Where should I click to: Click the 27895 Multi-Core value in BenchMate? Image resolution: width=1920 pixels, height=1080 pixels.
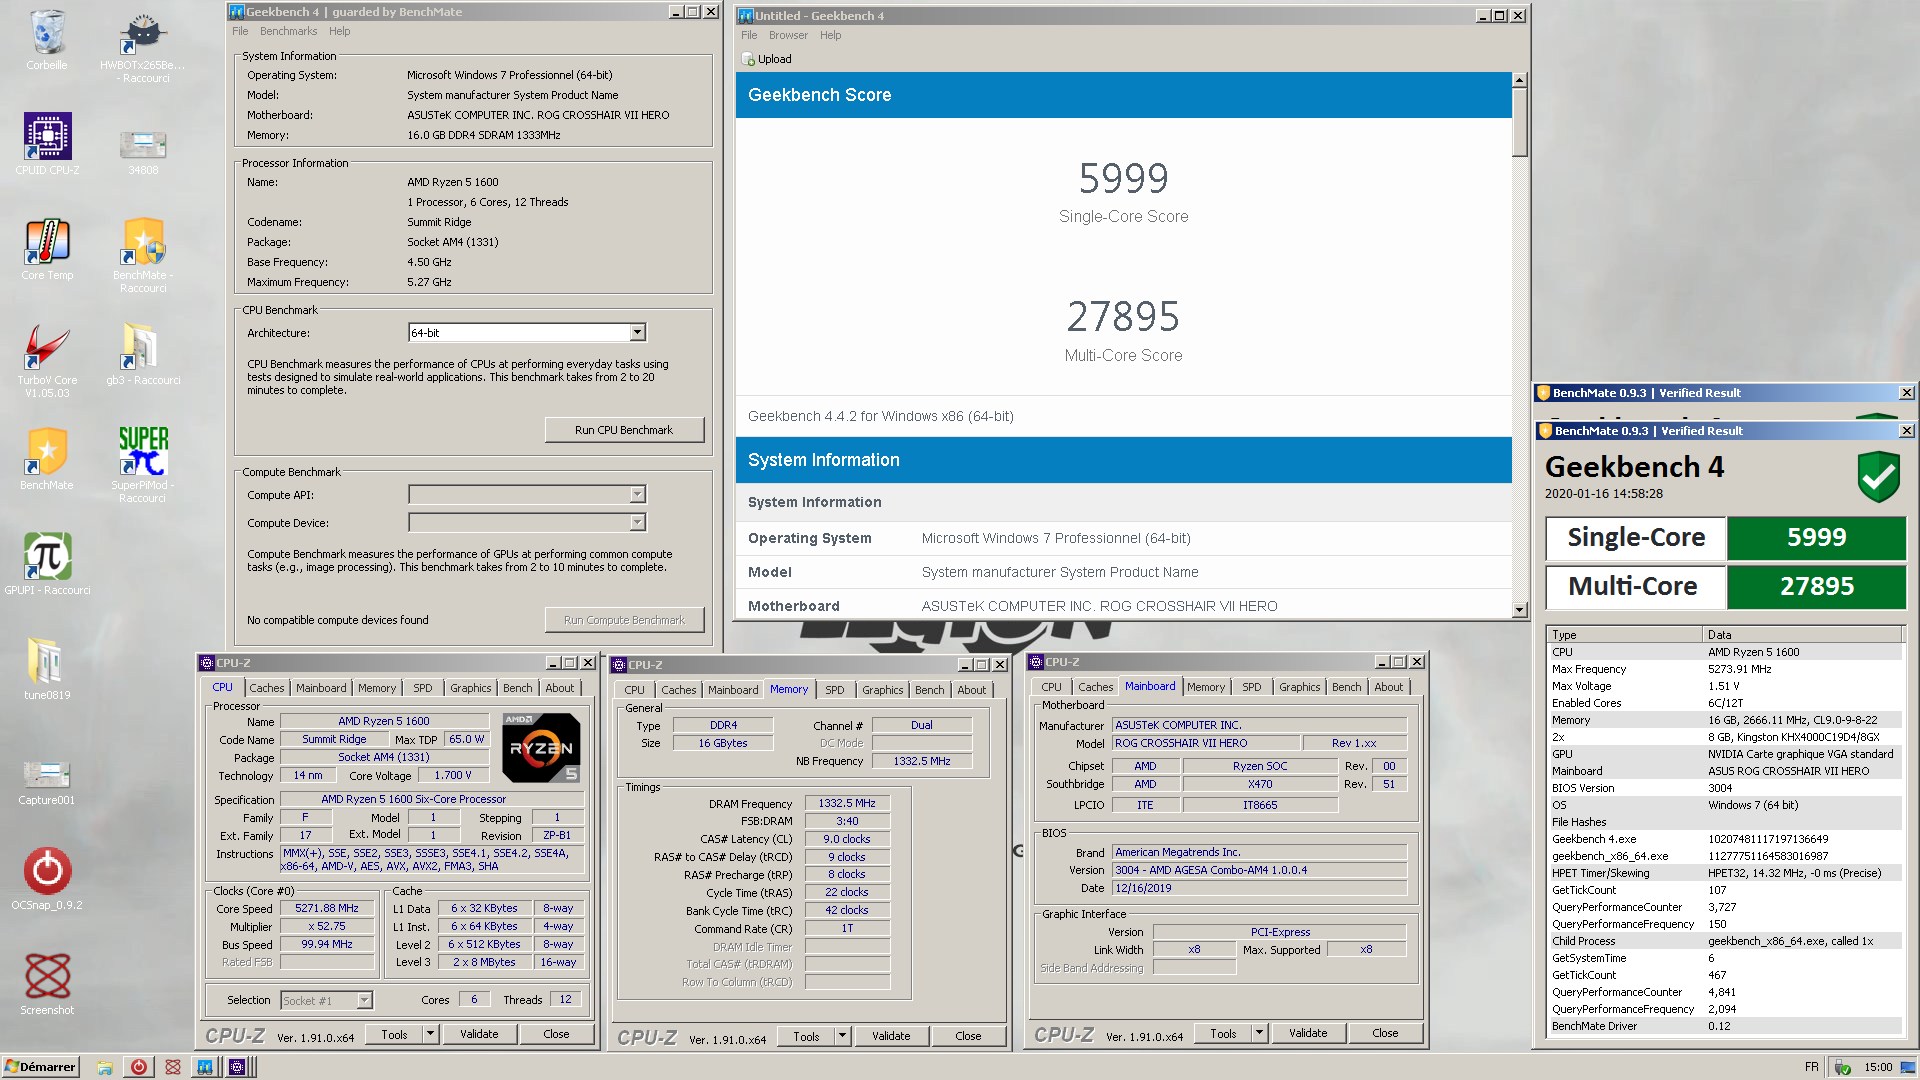tap(1816, 587)
